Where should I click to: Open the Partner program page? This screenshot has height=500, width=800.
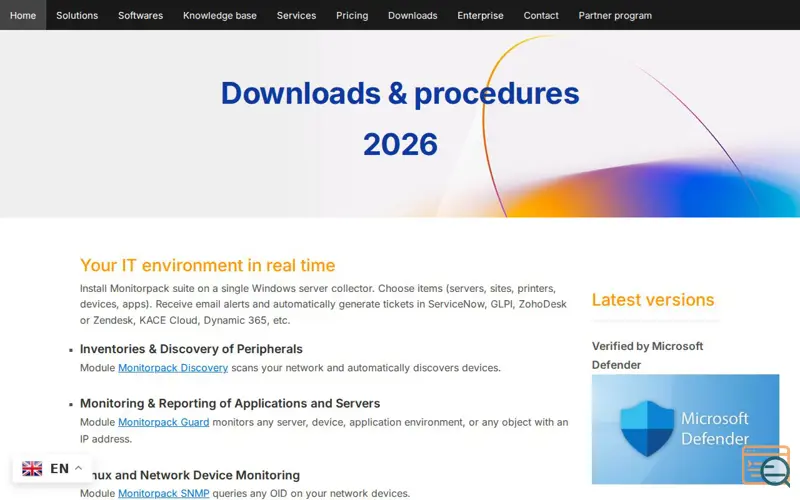[615, 15]
